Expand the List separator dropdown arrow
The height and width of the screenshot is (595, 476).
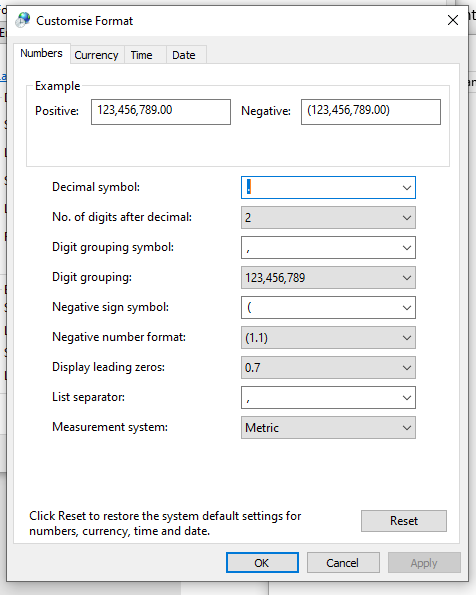click(x=407, y=398)
